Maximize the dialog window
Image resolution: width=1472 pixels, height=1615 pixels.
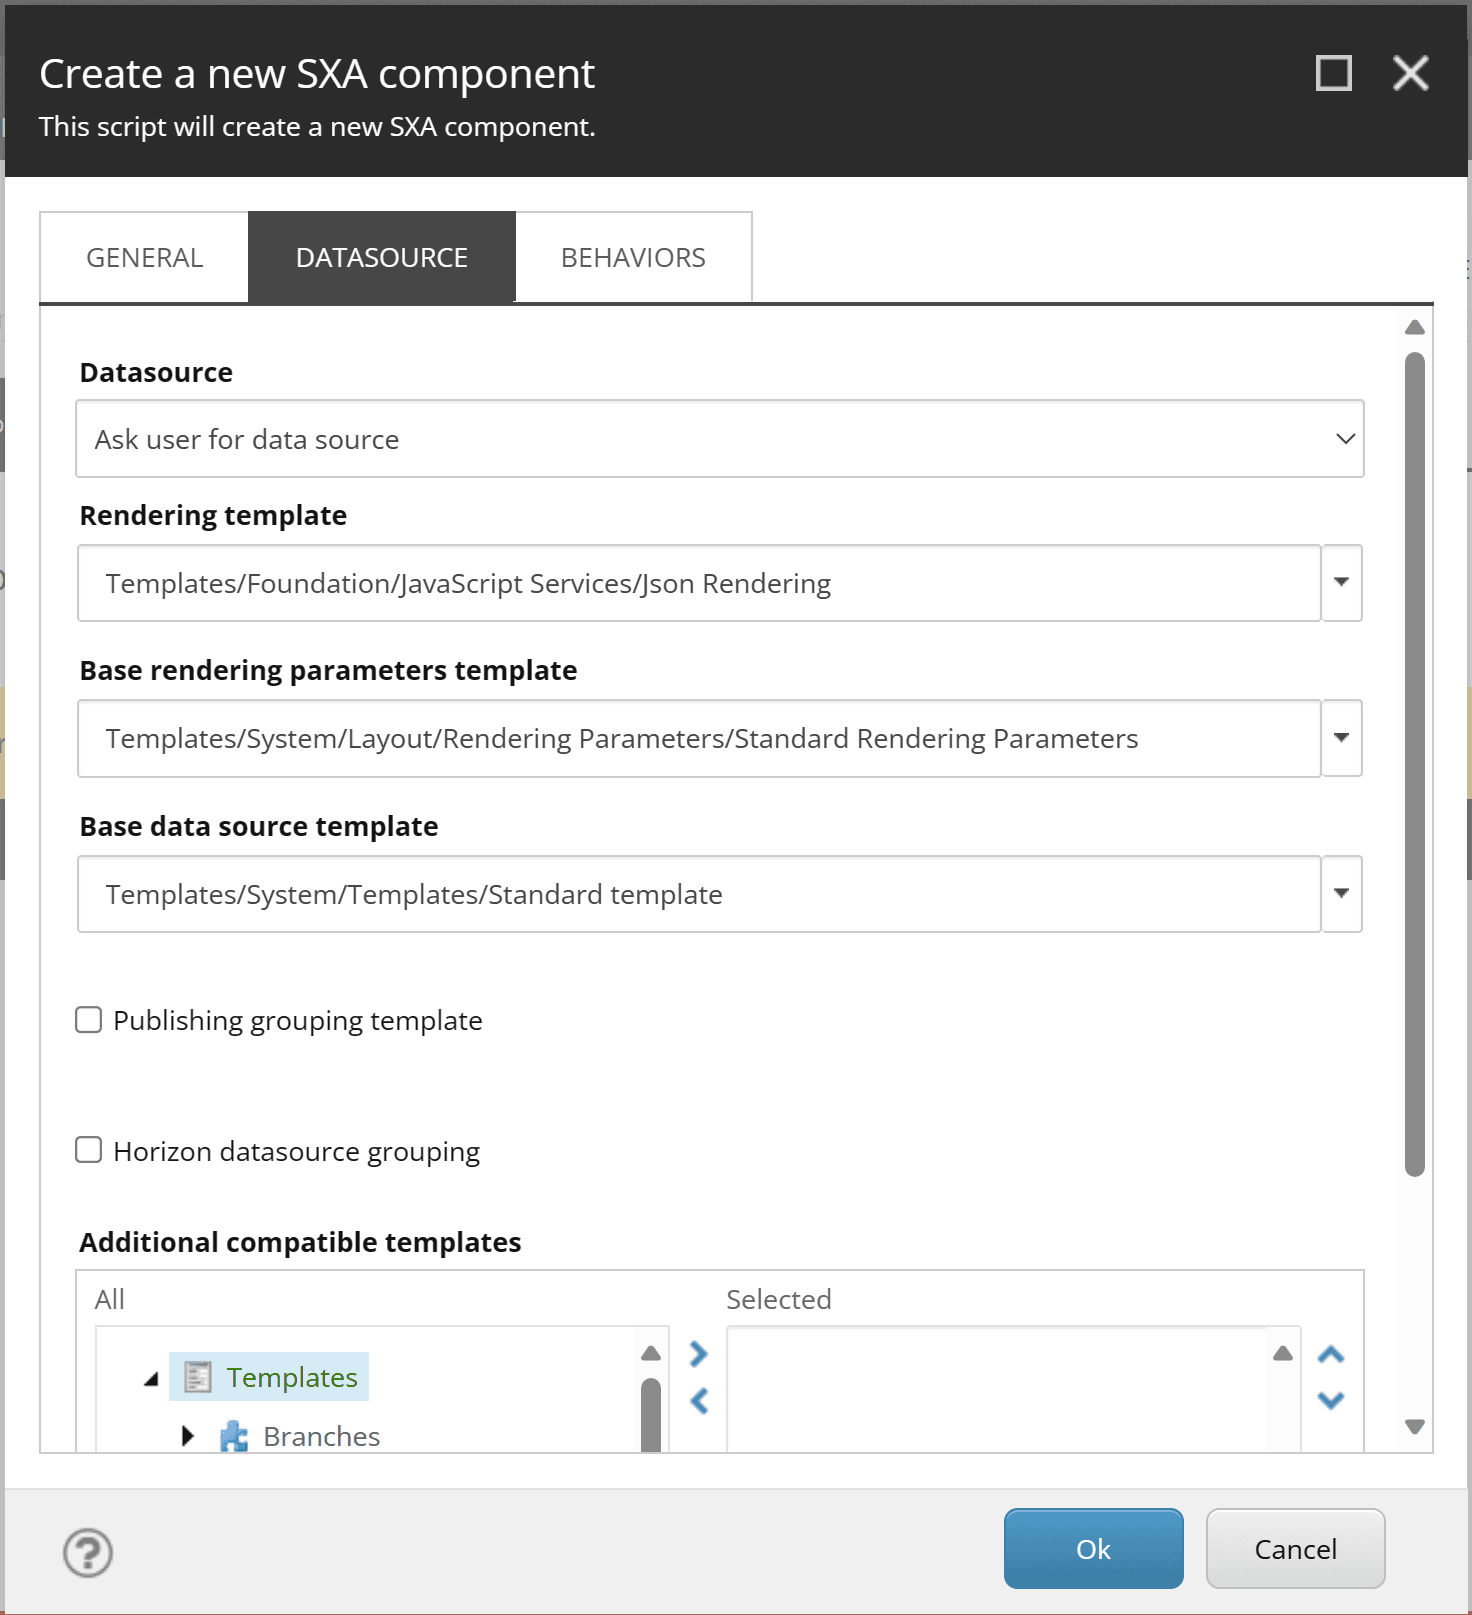pyautogui.click(x=1334, y=73)
